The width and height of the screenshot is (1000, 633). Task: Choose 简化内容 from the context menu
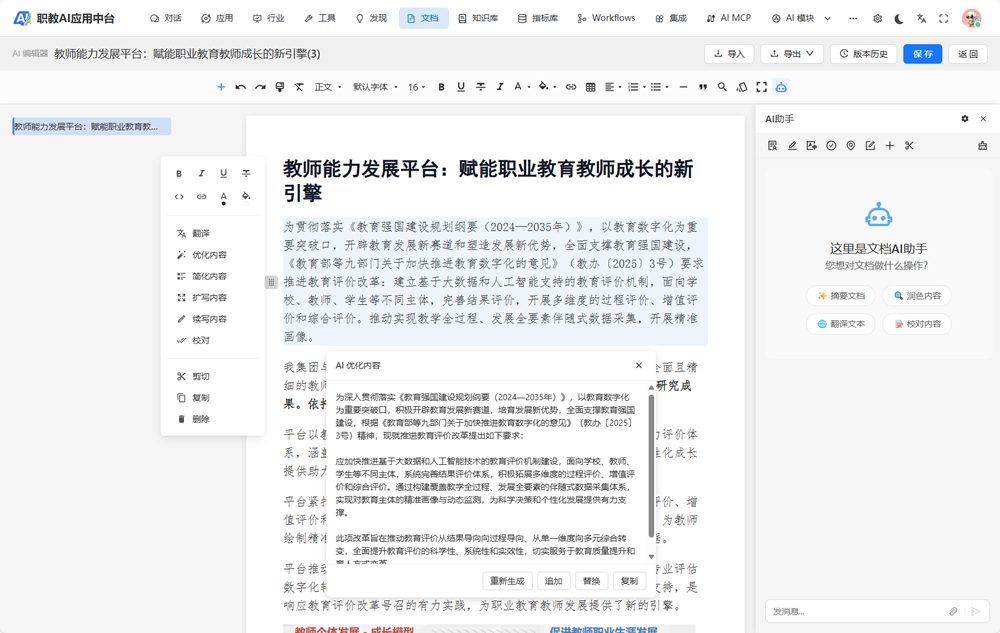click(x=212, y=276)
